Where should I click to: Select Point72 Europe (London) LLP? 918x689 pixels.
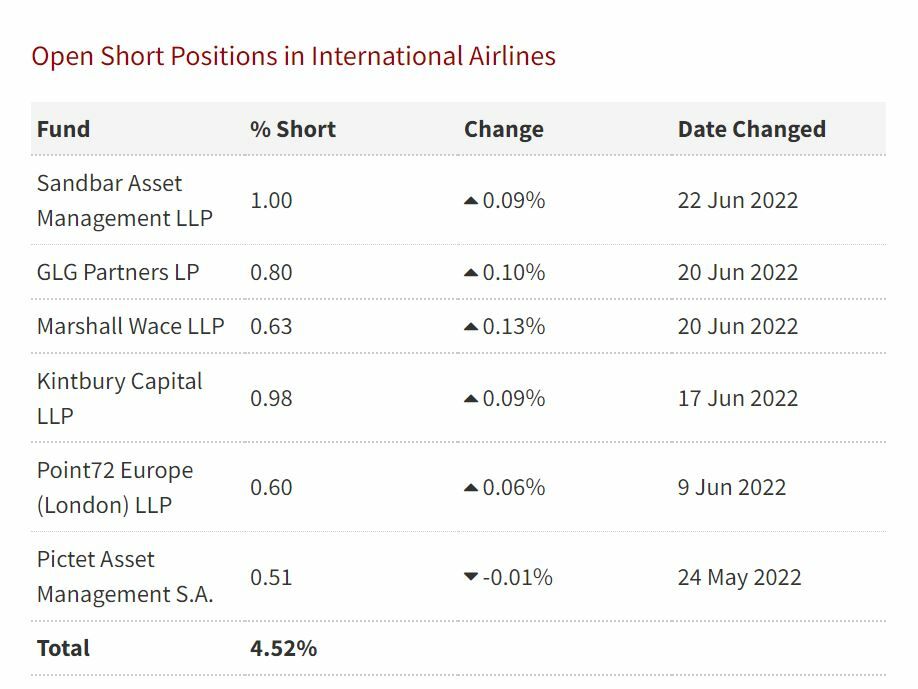116,488
